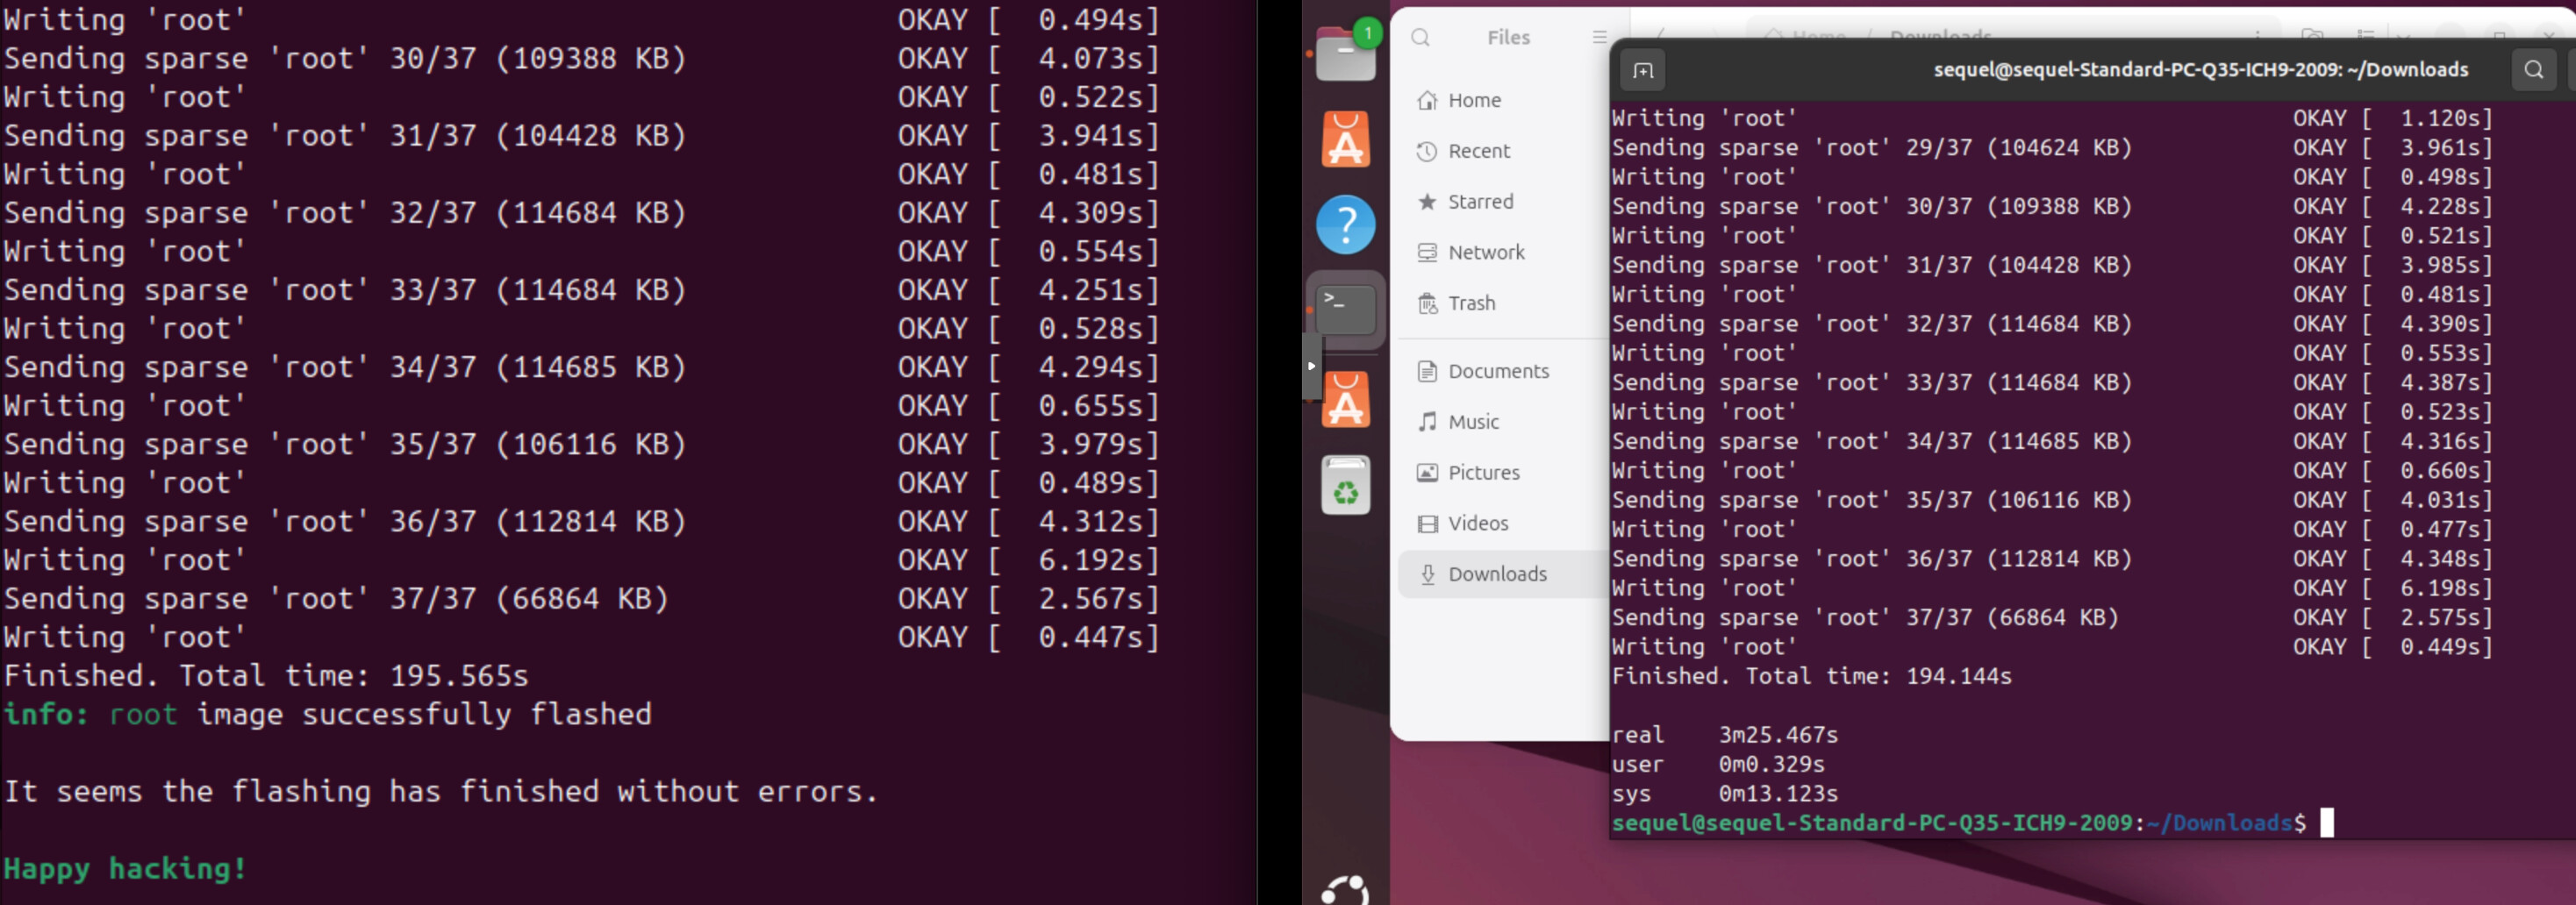Open a new tab in the terminal
Screen dimensions: 2576x905
point(1643,70)
